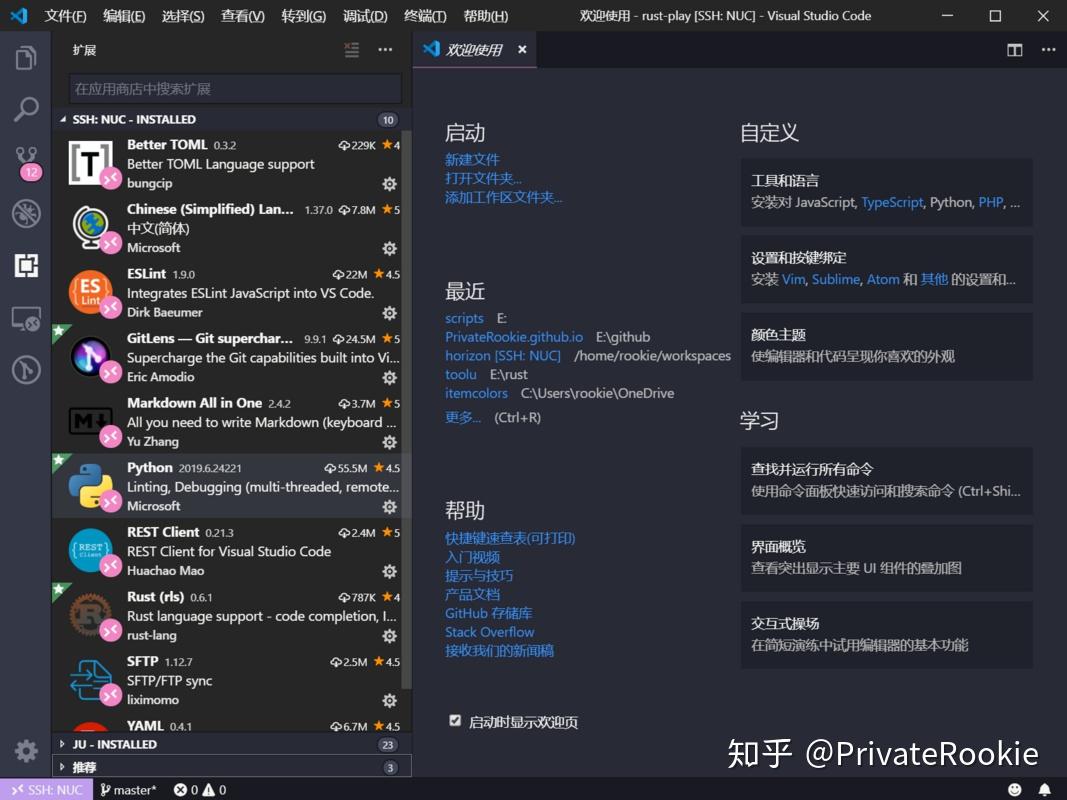1067x800 pixels.
Task: Open the 文件(F) menu
Action: pyautogui.click(x=65, y=16)
